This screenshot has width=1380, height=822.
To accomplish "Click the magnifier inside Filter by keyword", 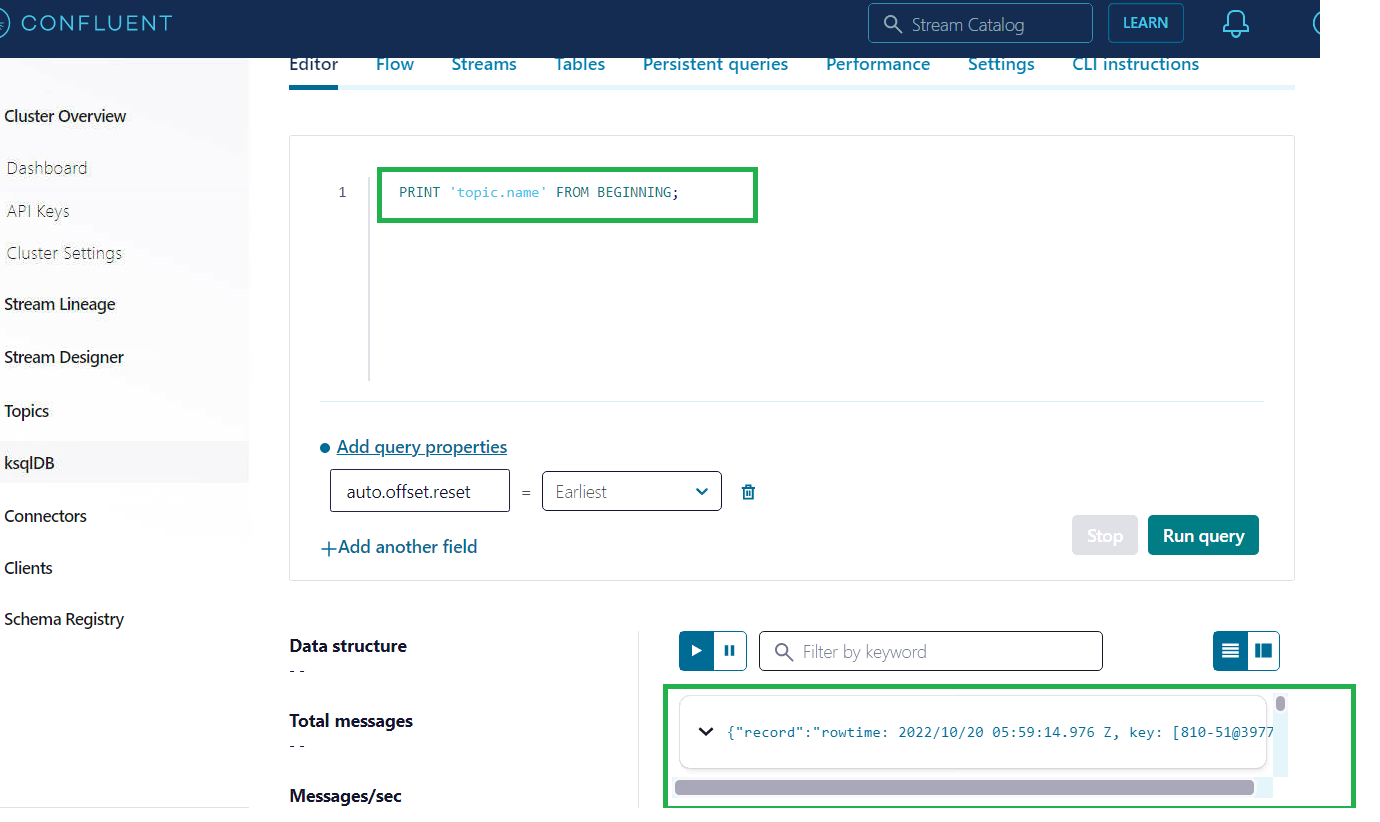I will pos(784,651).
